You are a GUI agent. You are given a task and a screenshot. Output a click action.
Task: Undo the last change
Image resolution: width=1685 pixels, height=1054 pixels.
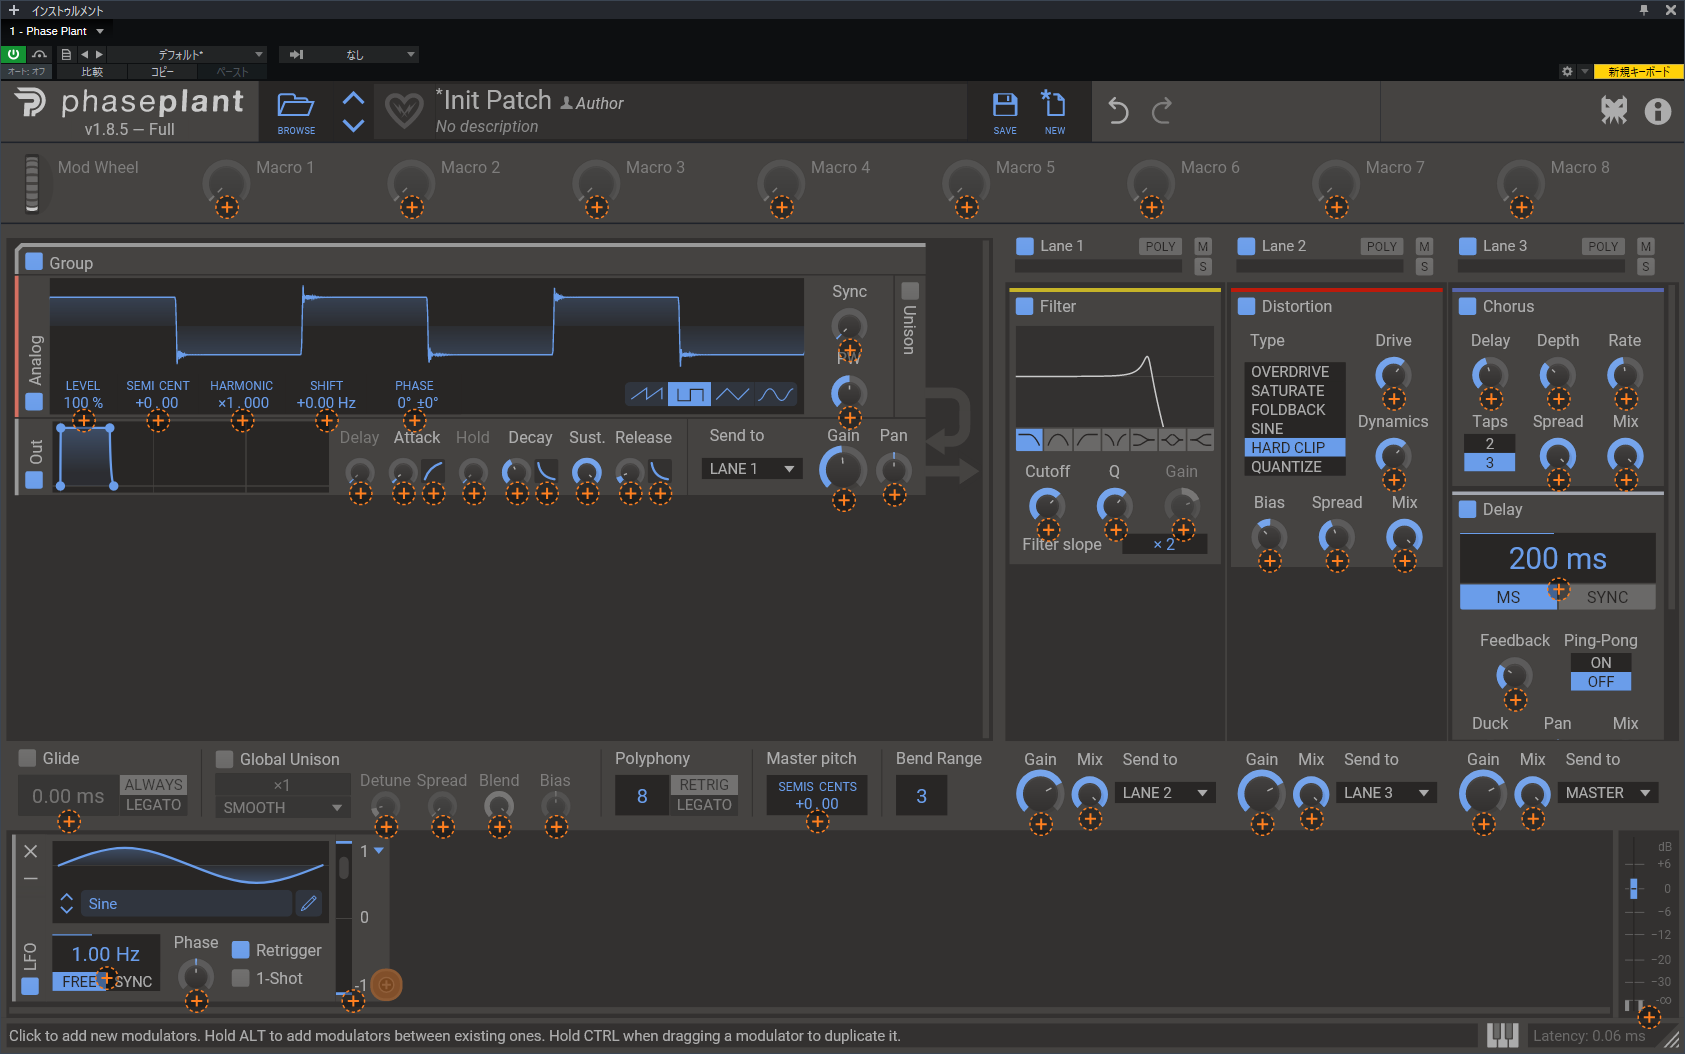[1118, 110]
